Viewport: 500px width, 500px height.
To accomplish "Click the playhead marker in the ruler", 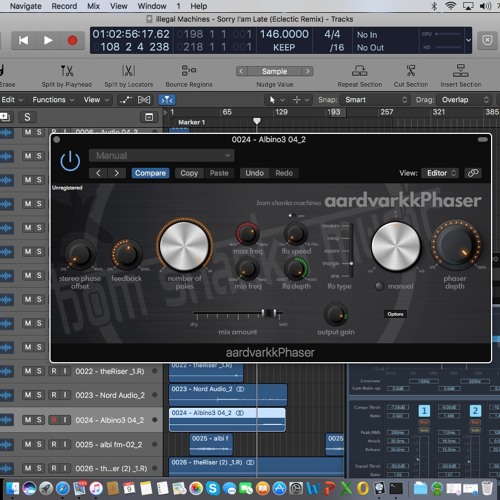I will 257,121.
